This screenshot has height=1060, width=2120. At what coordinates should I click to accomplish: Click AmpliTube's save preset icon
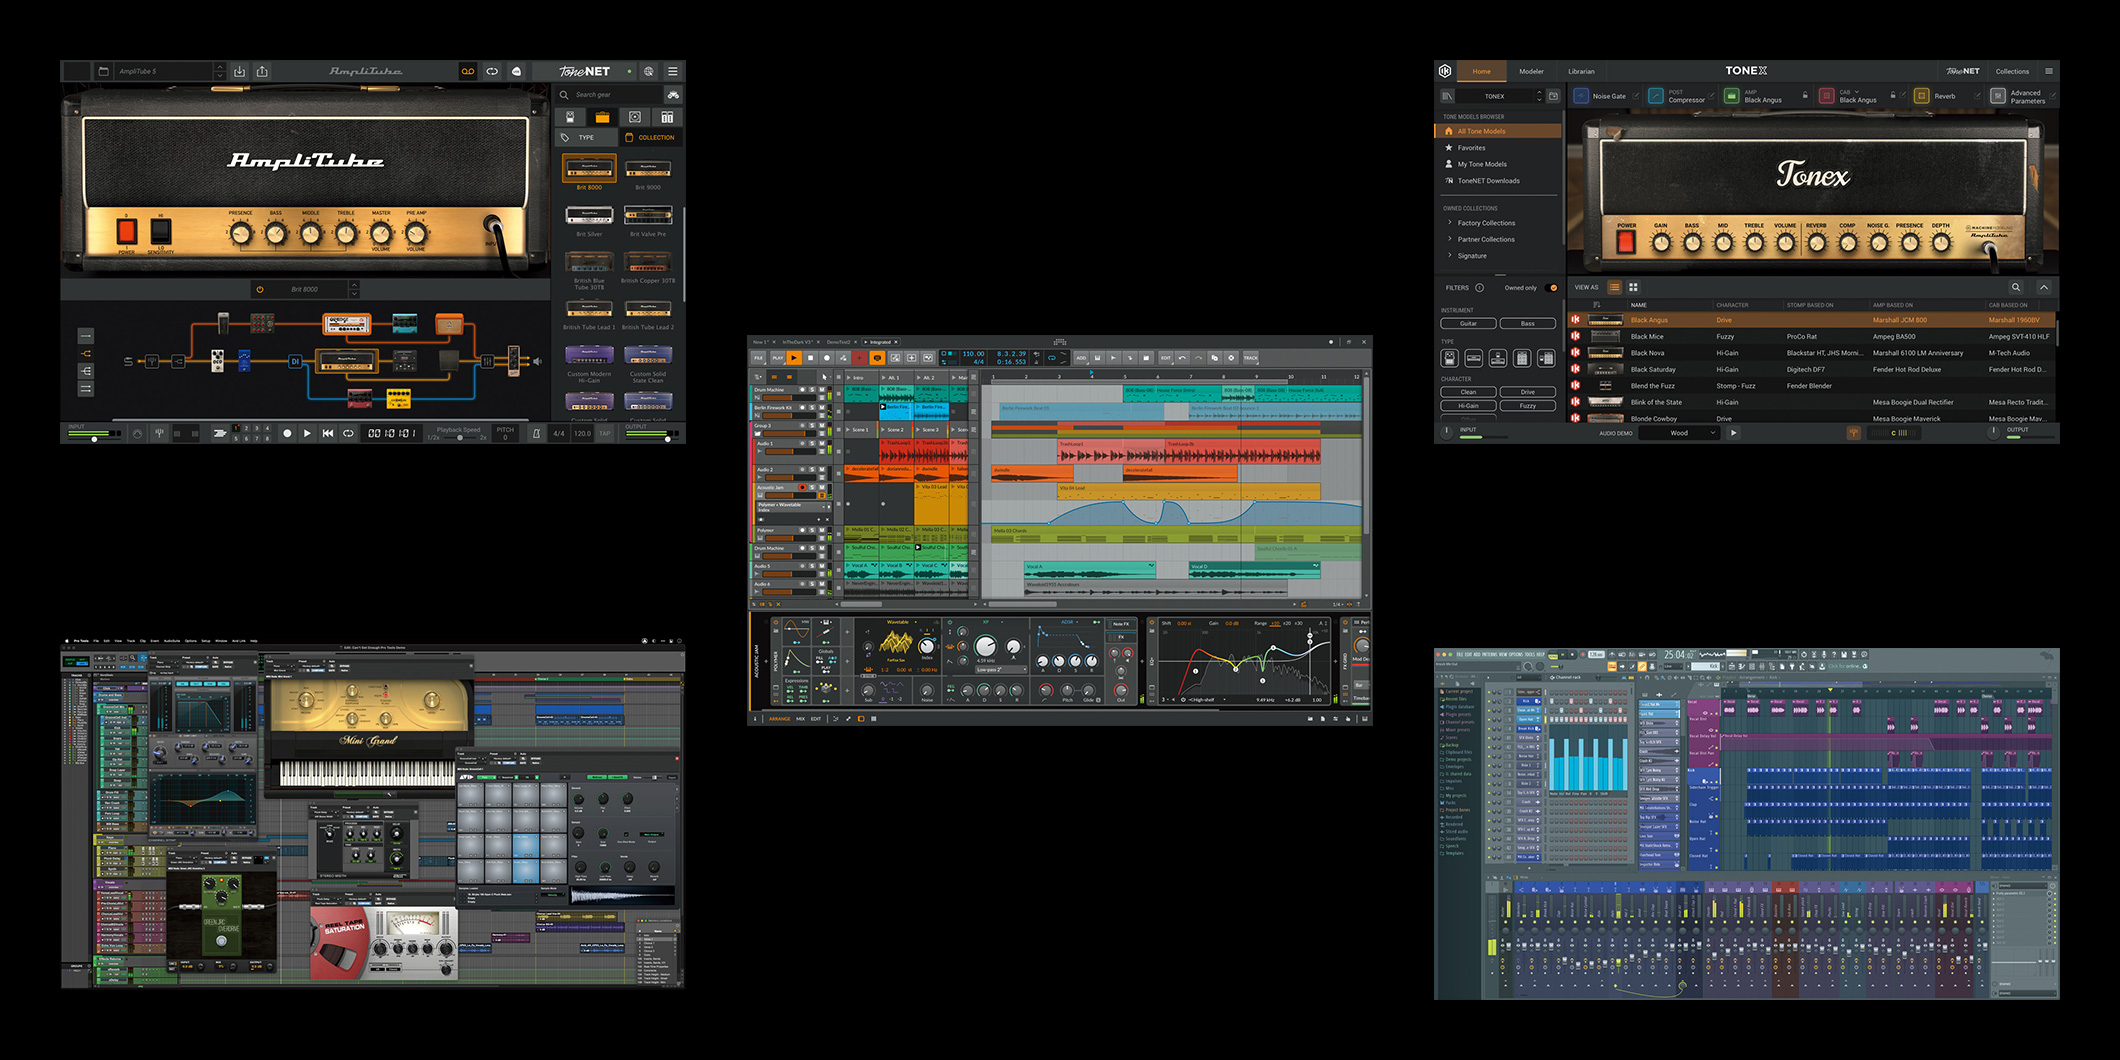point(239,71)
